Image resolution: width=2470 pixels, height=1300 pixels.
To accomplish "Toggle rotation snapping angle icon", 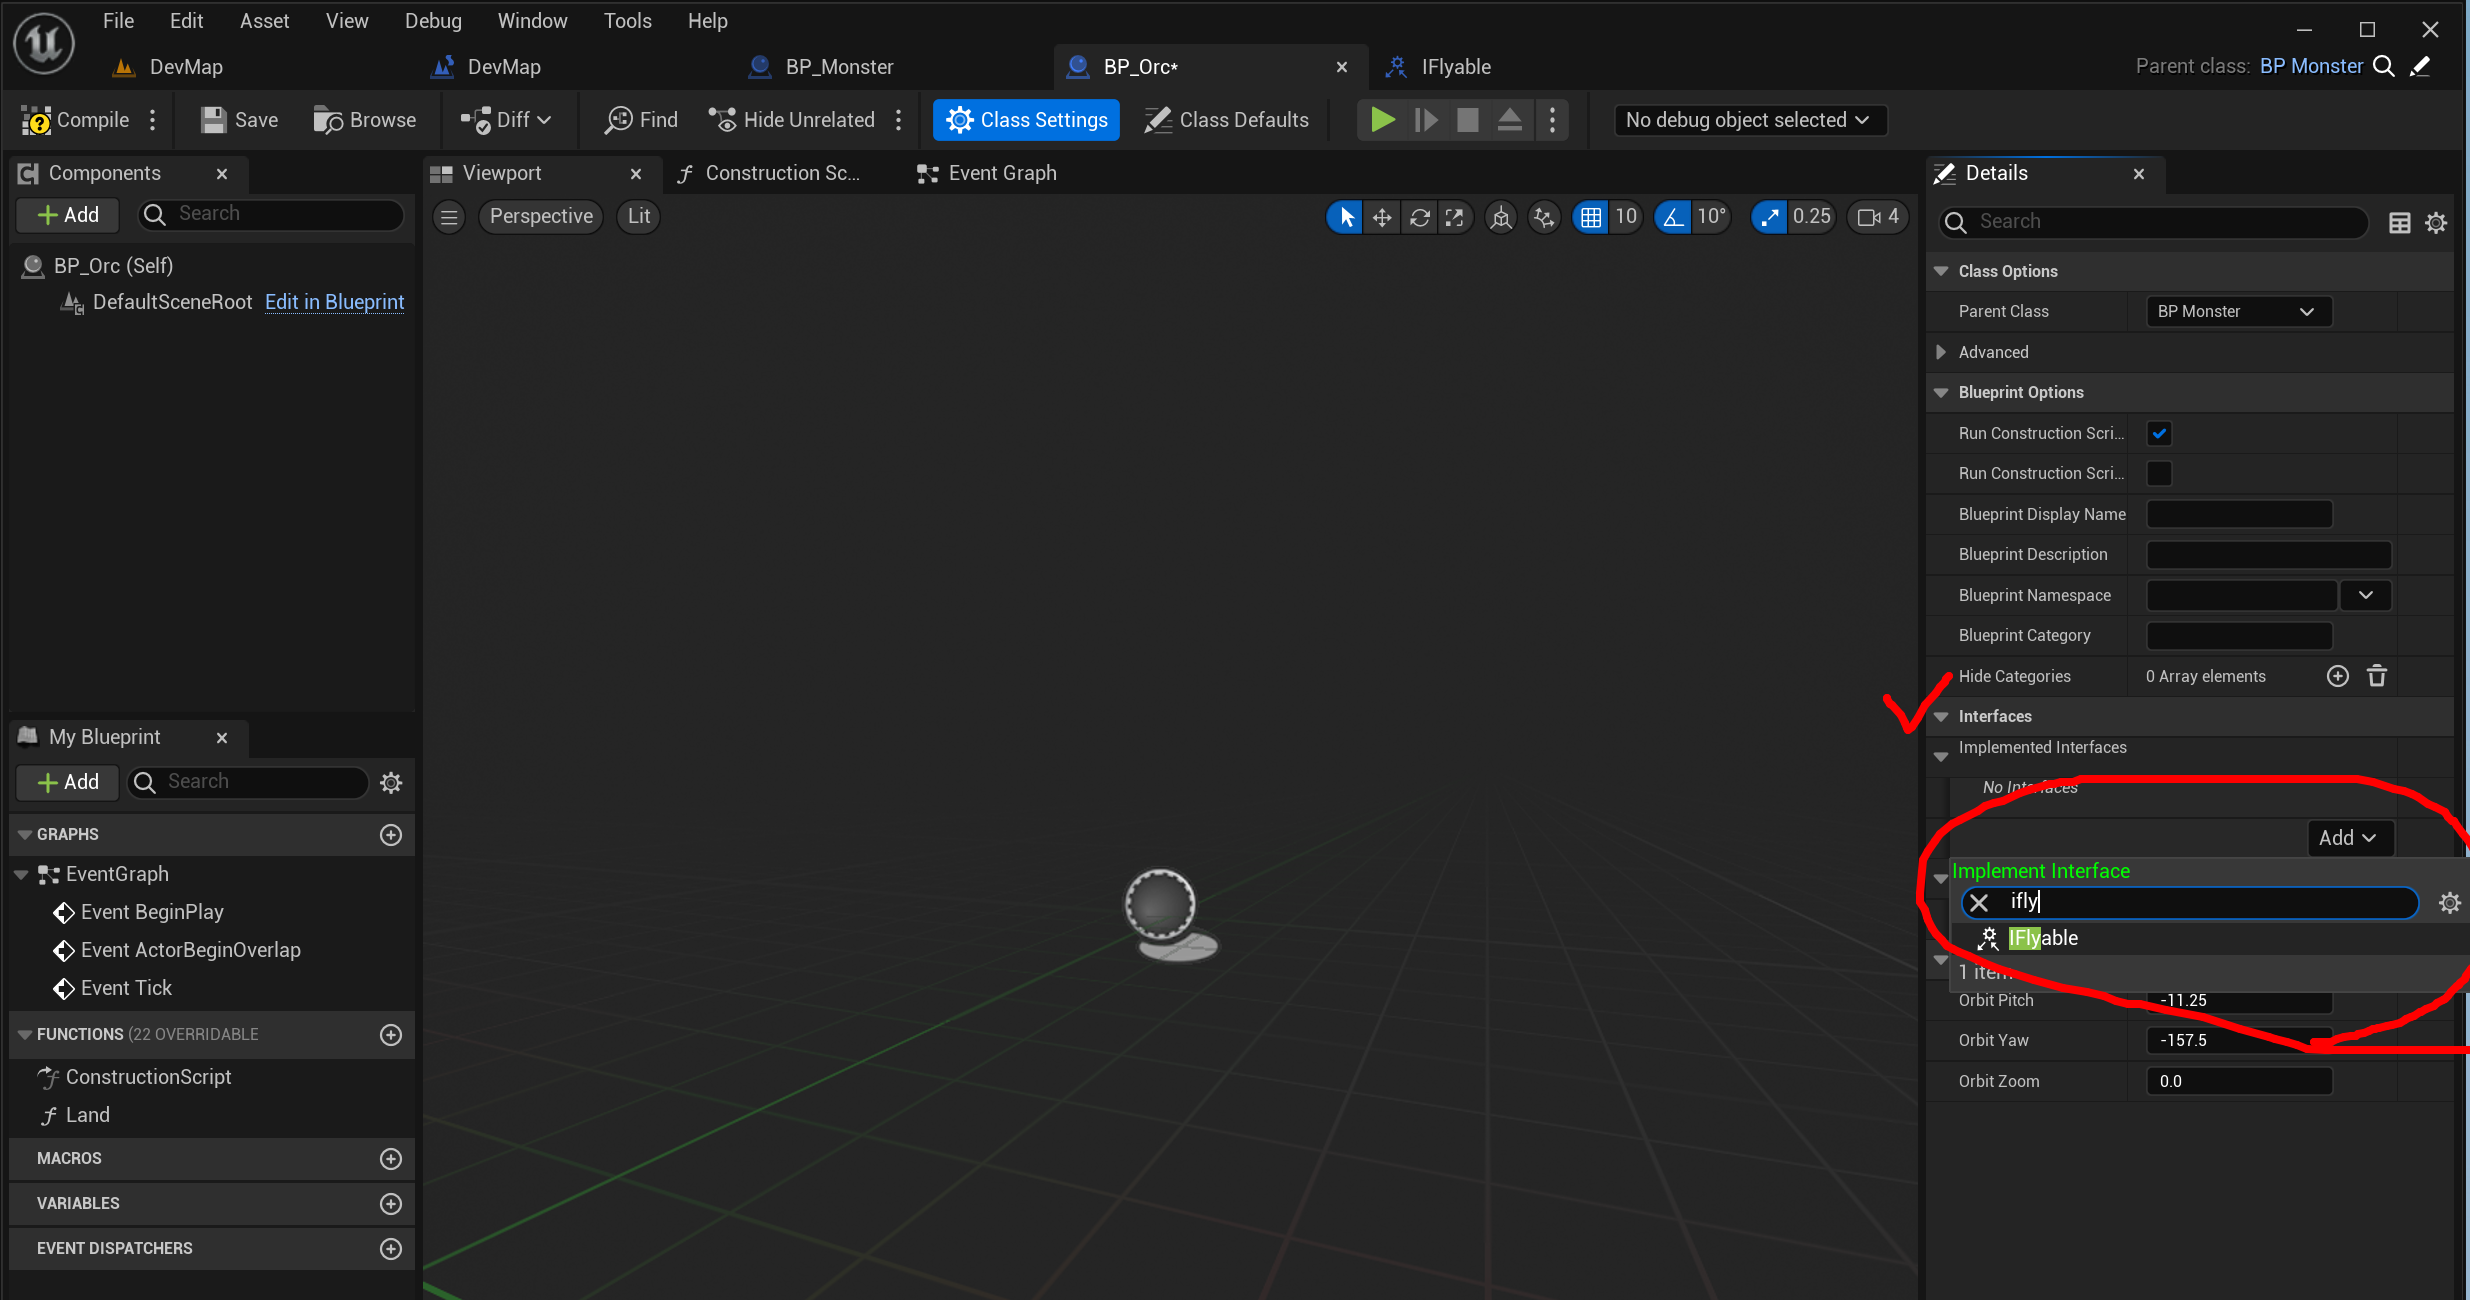I will (1673, 217).
